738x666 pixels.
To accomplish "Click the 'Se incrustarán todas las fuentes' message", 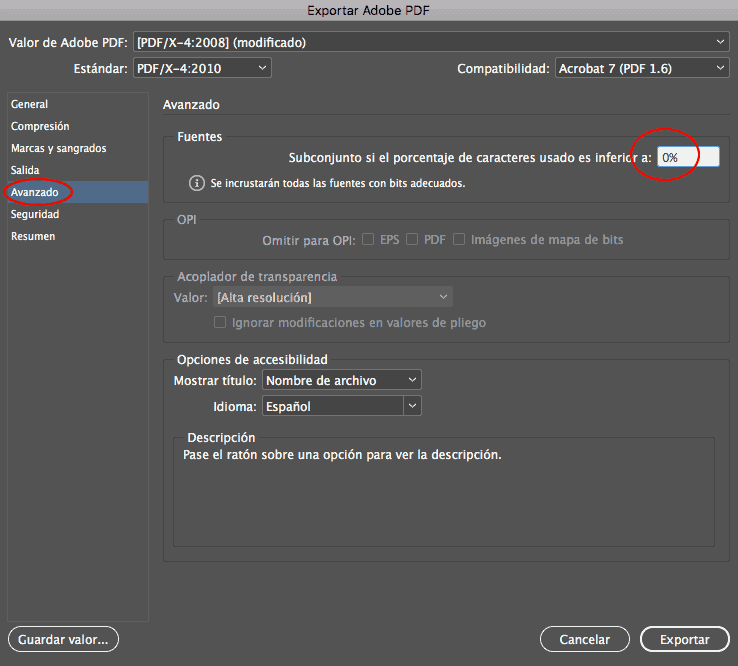I will tap(338, 183).
